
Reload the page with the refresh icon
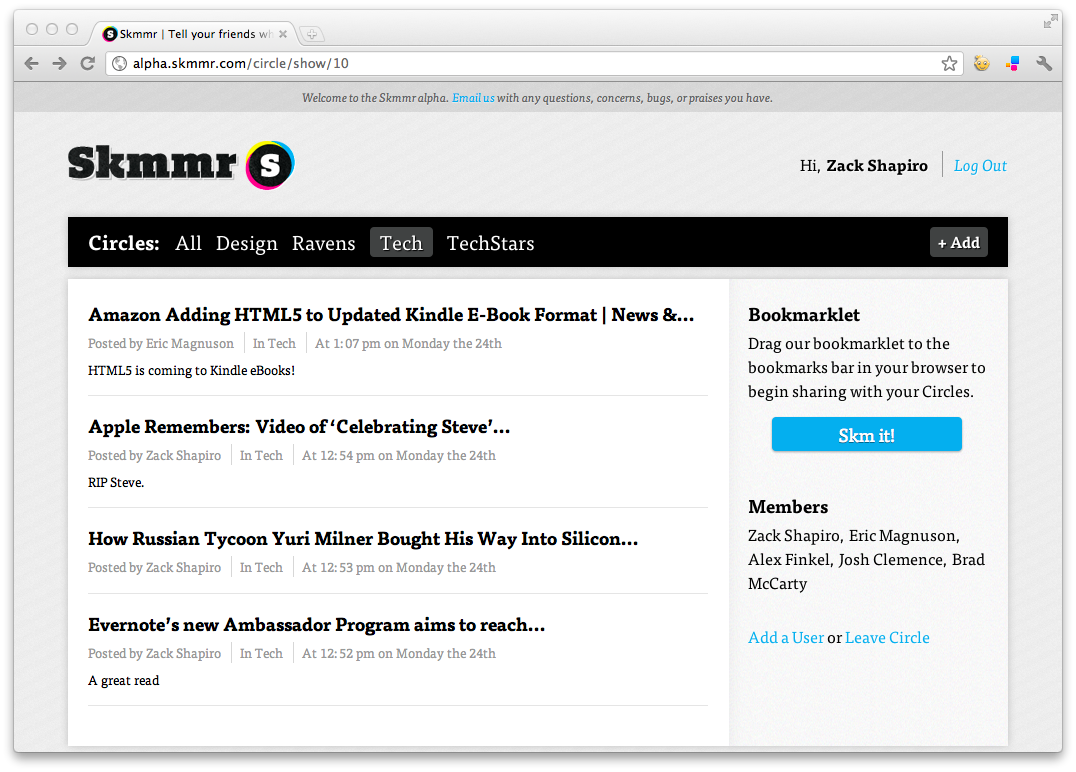(88, 64)
